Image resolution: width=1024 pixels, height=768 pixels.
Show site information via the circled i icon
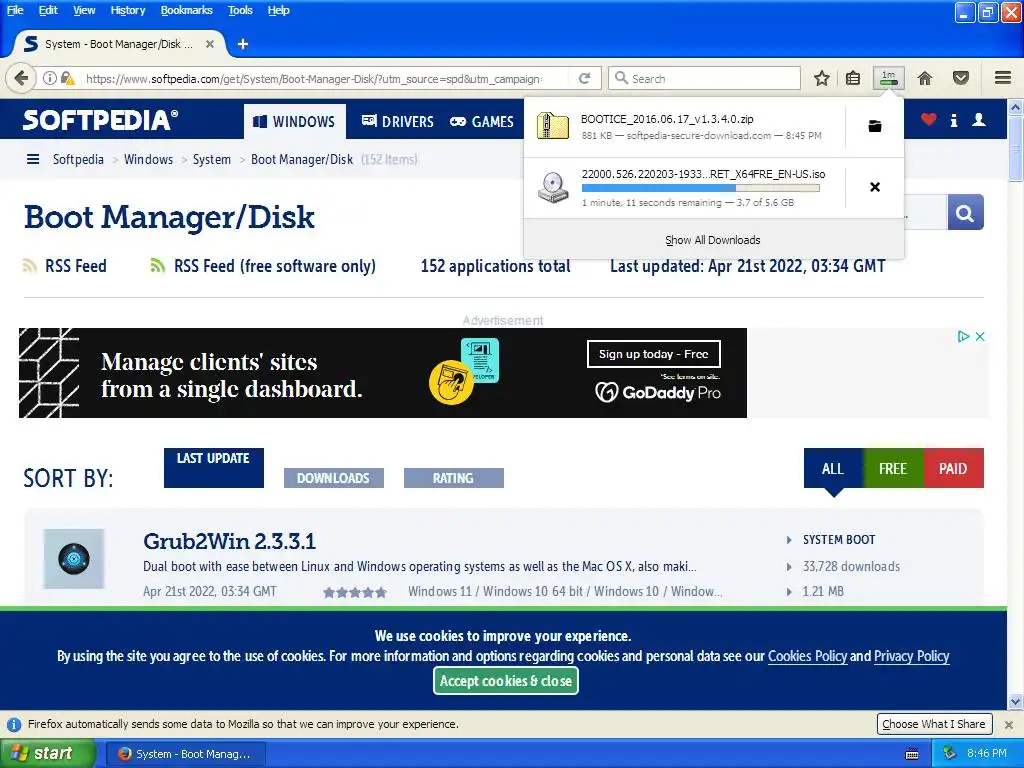click(50, 78)
